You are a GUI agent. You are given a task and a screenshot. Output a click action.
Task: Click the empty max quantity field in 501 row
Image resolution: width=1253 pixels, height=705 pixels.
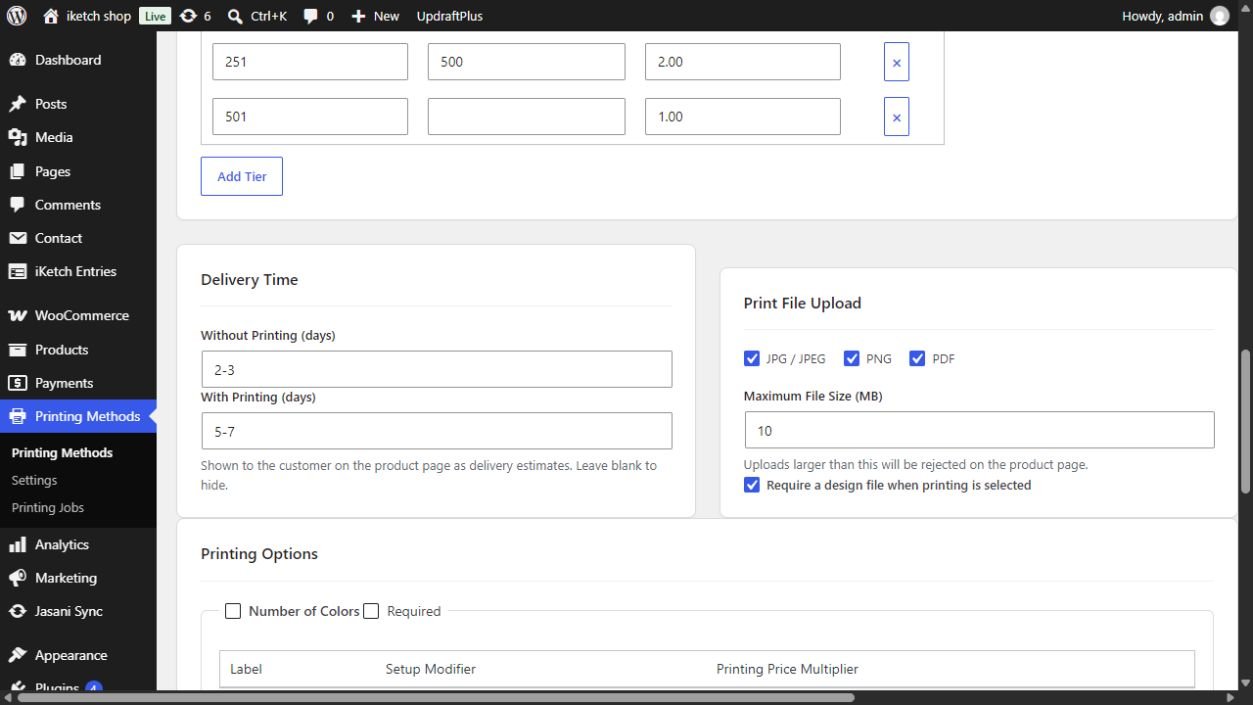pos(527,116)
